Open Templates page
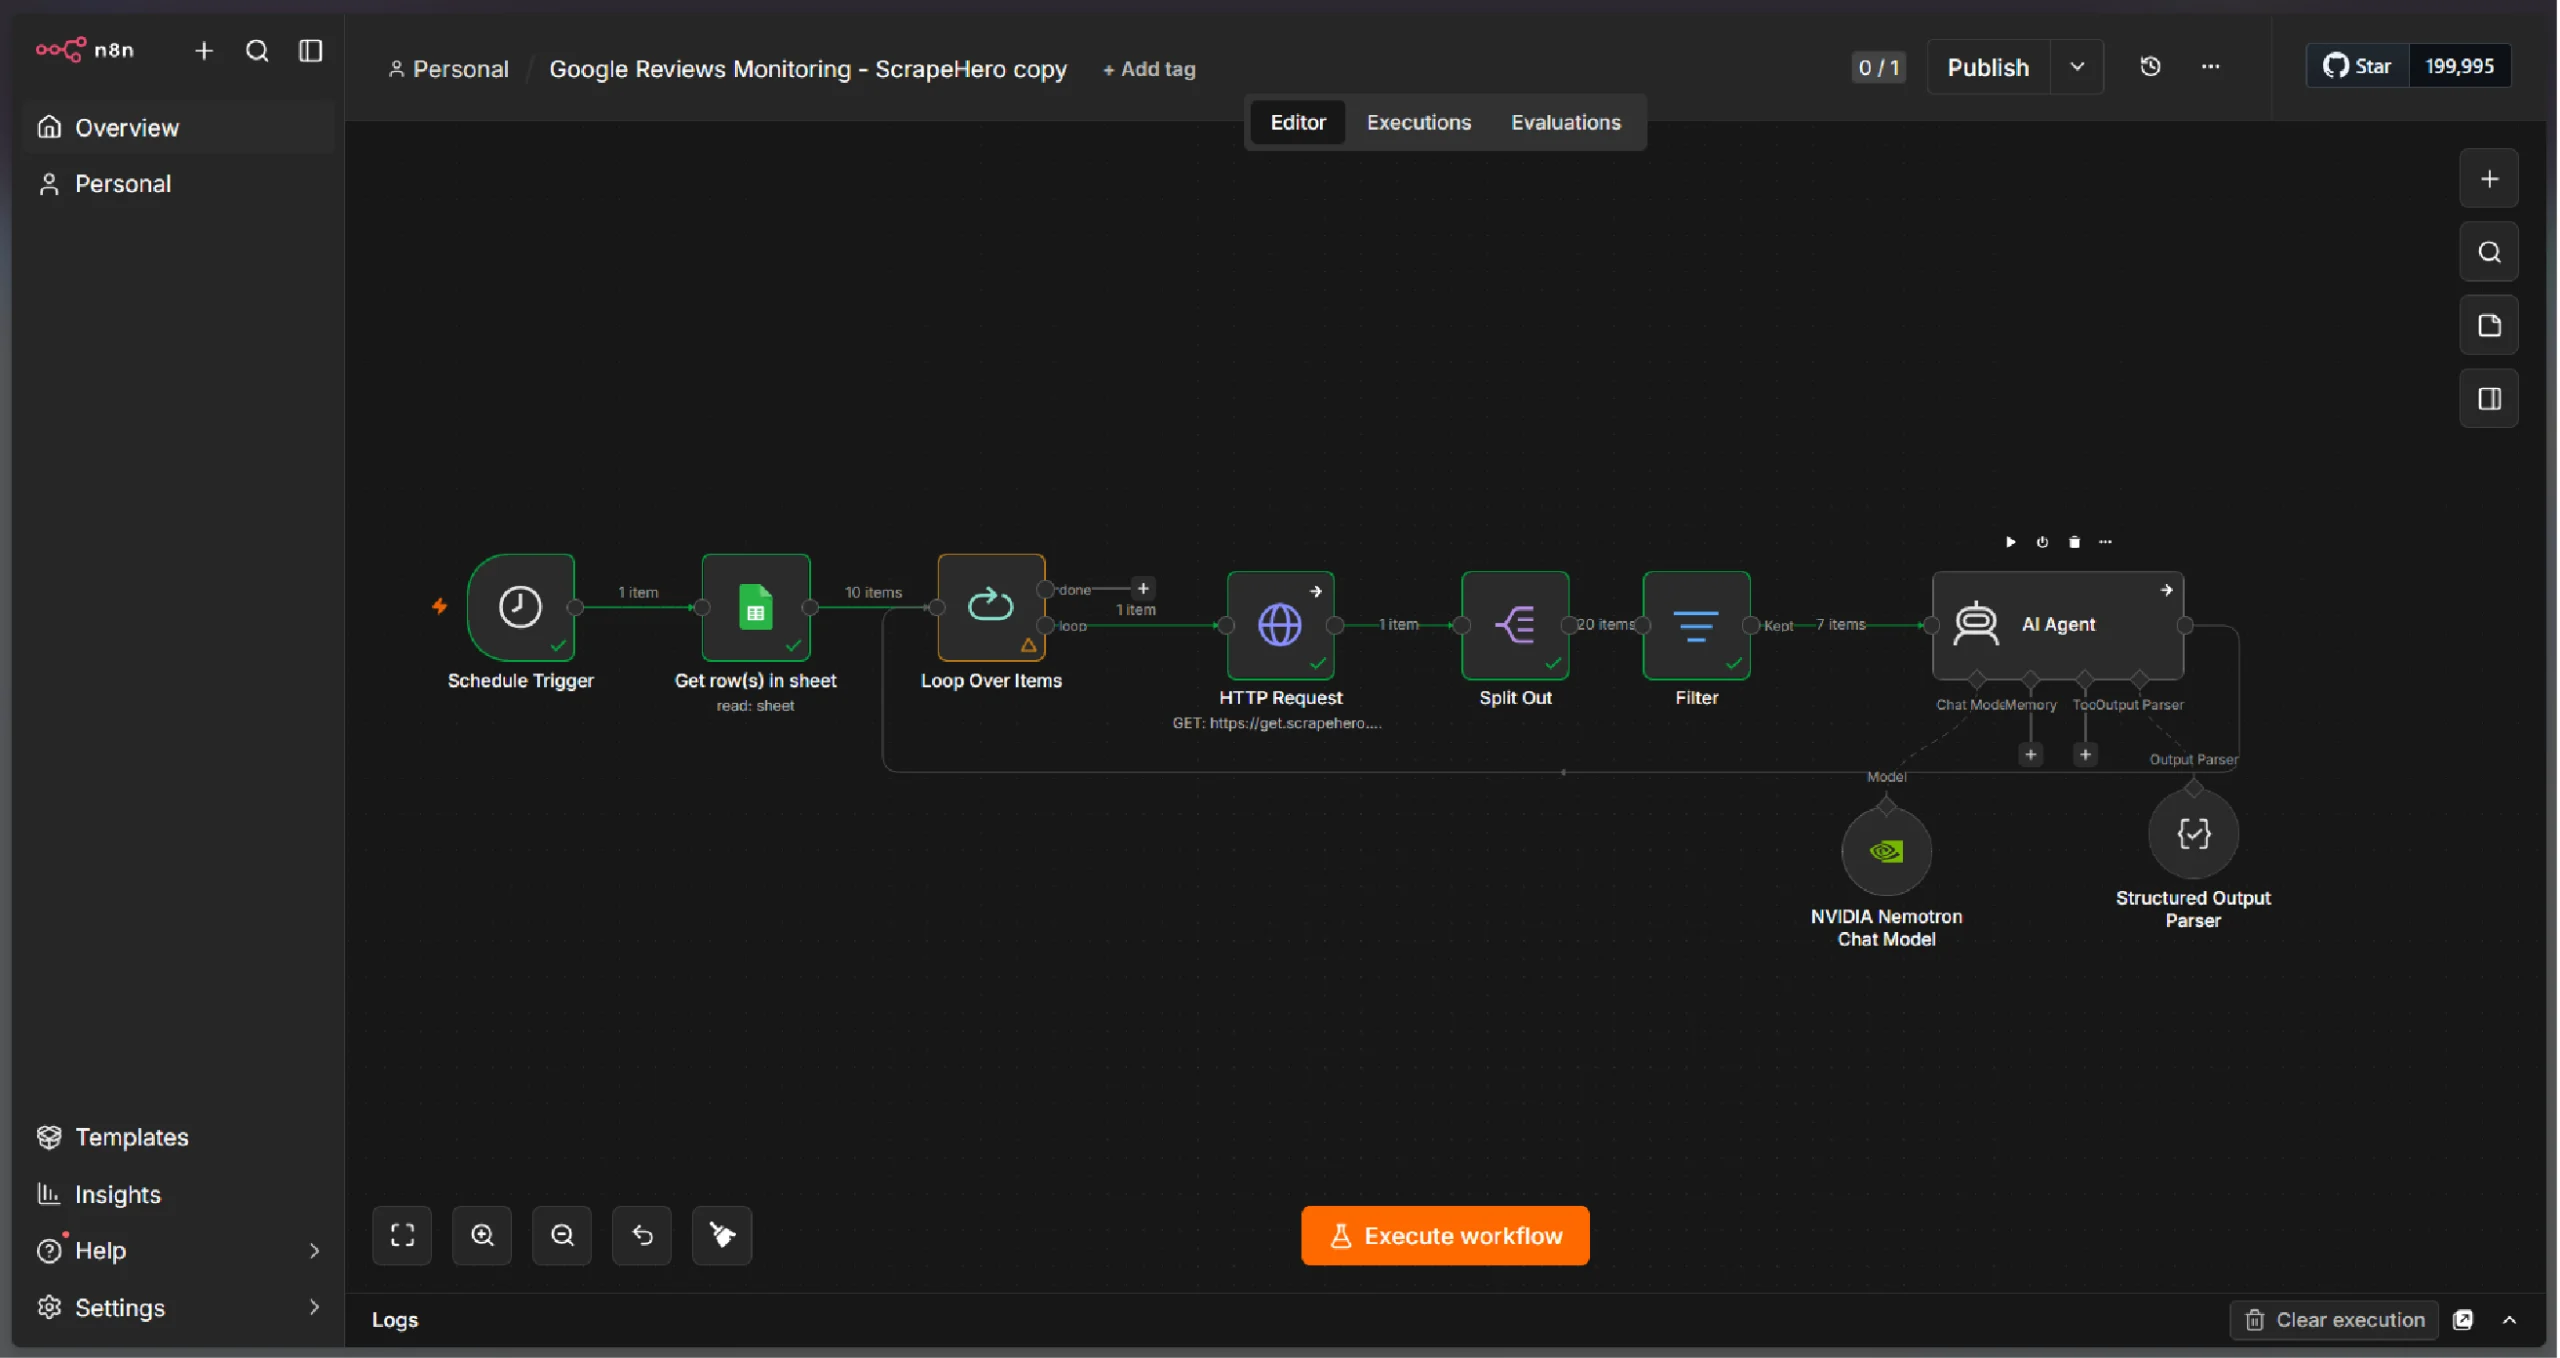 point(177,1137)
